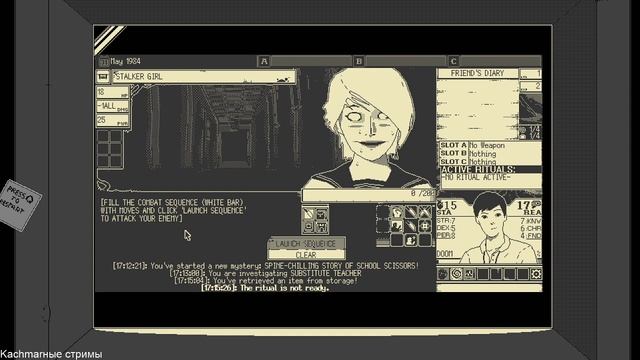640x360 pixels.
Task: Click the 'May 1984' date text
Action: [126, 61]
